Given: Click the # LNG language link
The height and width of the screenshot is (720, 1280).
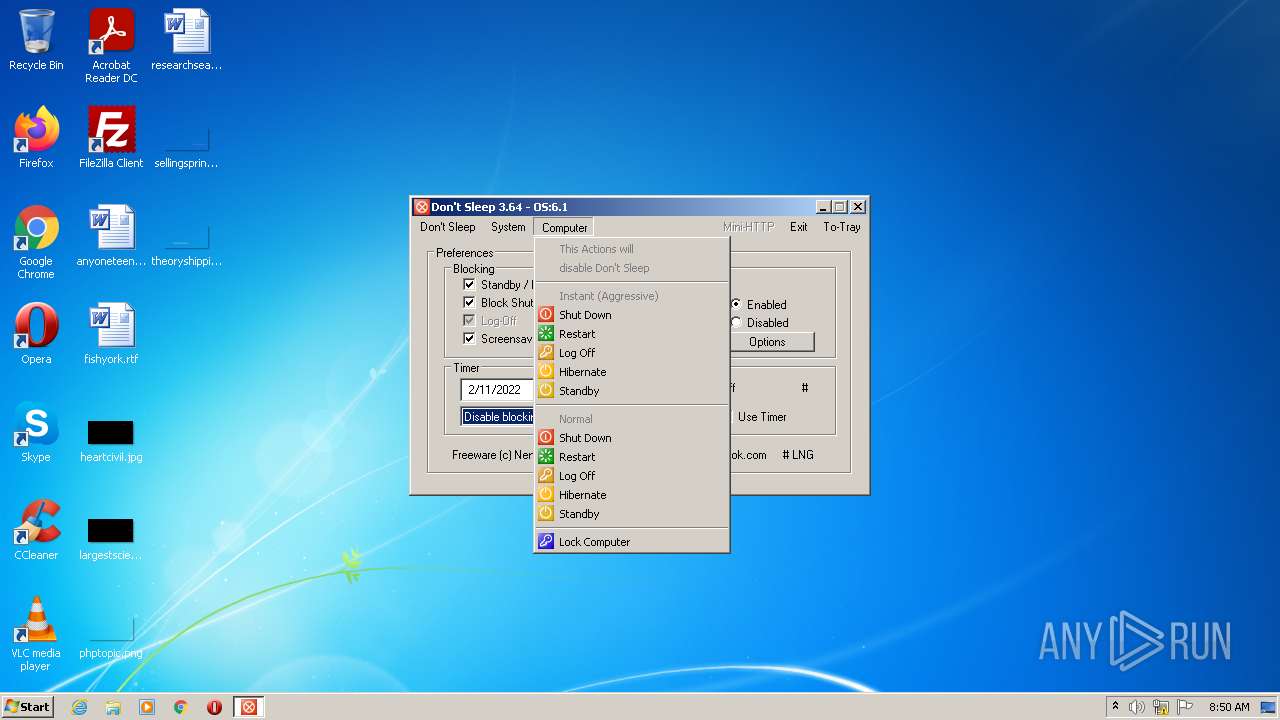Looking at the screenshot, I should (798, 455).
